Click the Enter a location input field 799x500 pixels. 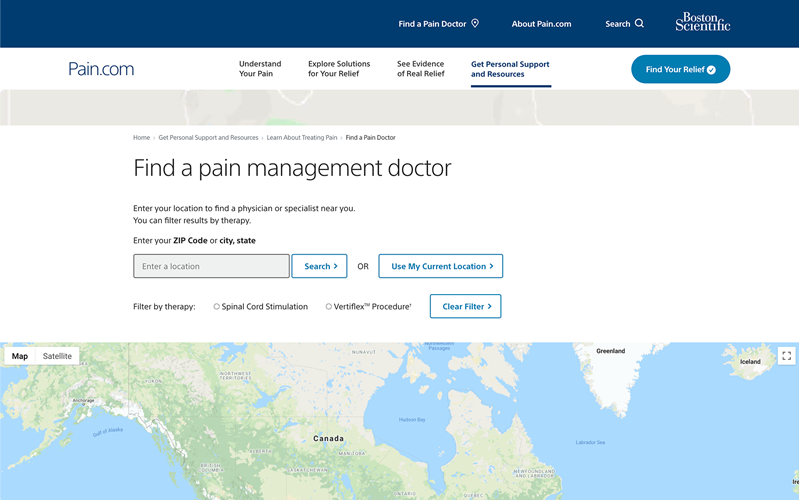point(211,266)
